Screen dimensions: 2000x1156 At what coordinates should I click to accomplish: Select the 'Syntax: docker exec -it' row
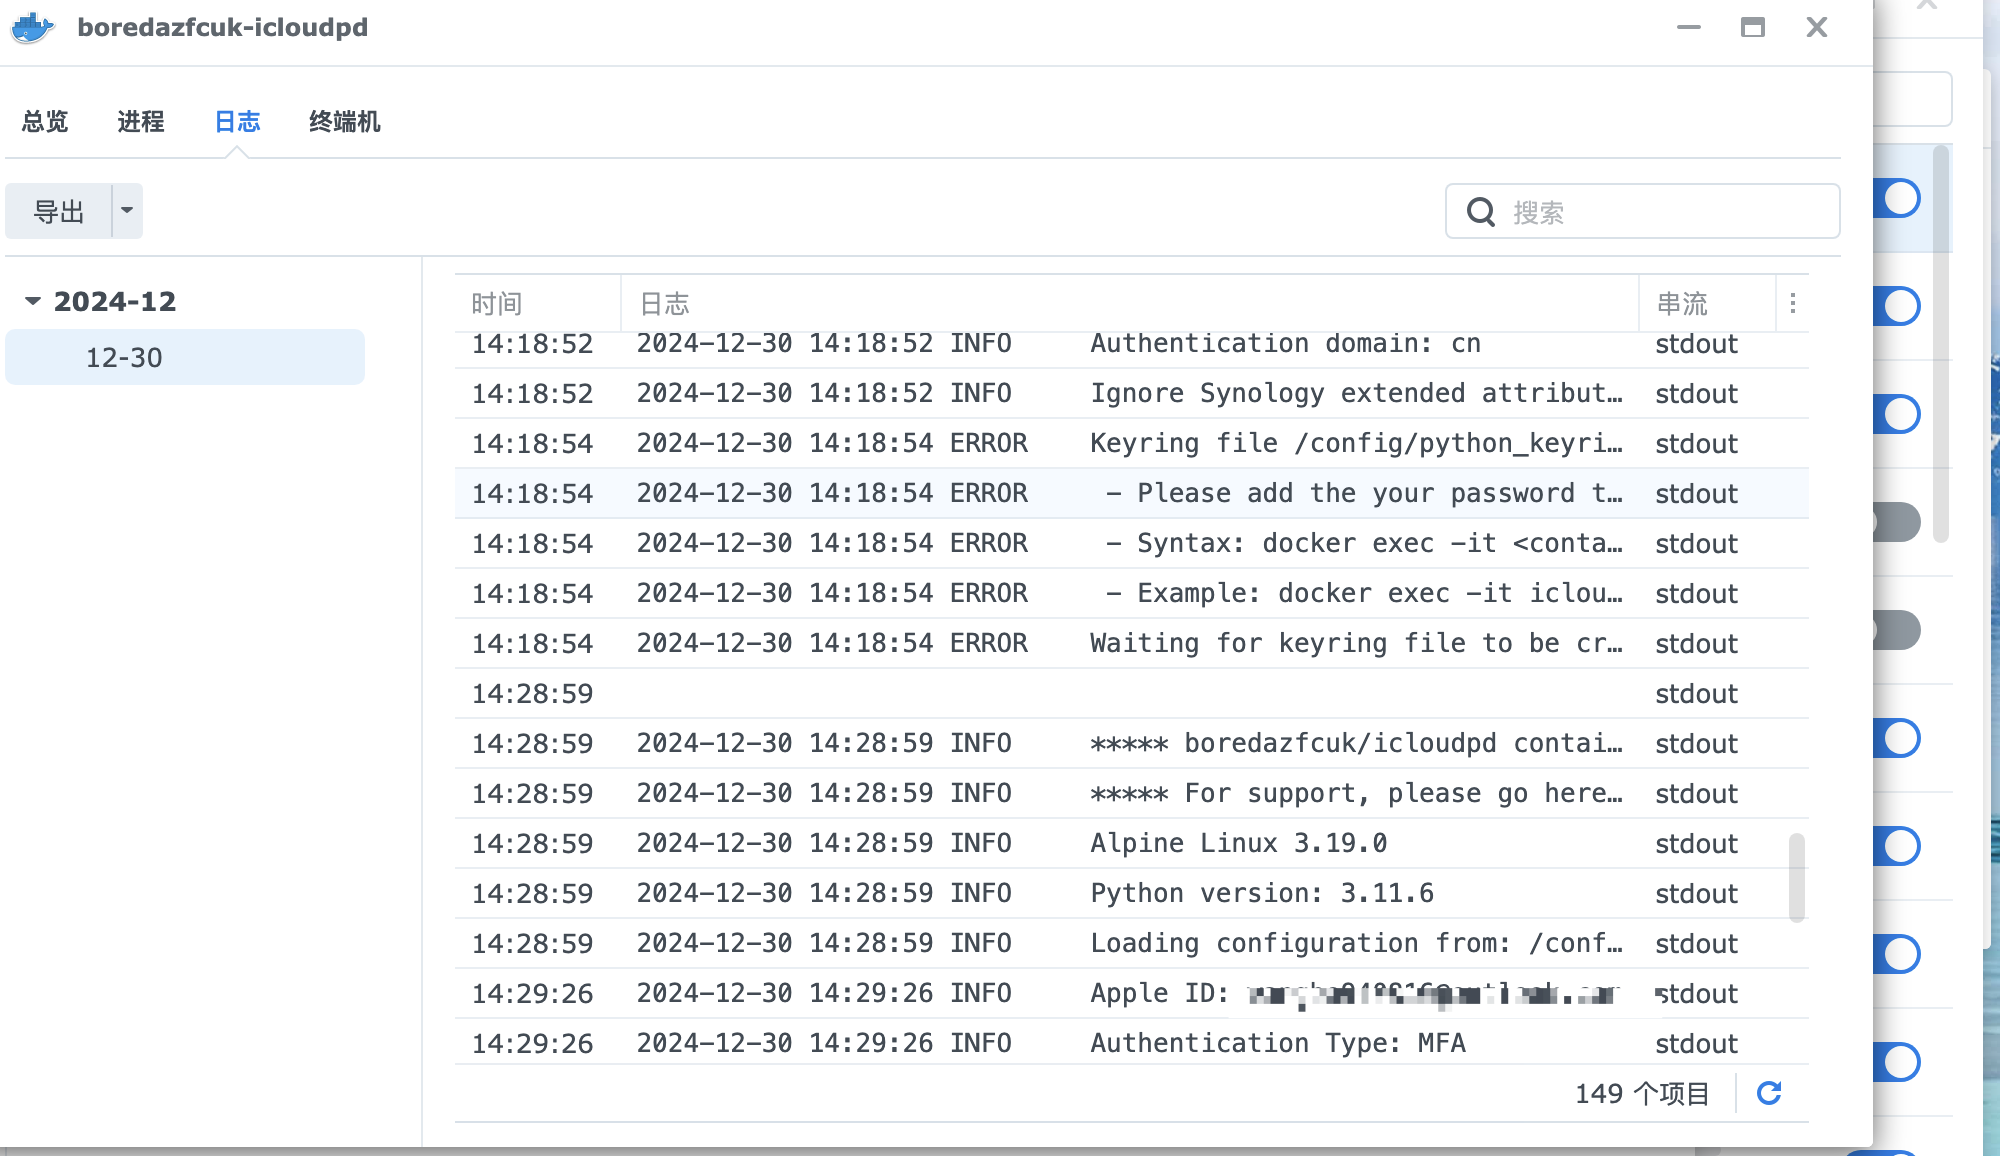click(1131, 543)
